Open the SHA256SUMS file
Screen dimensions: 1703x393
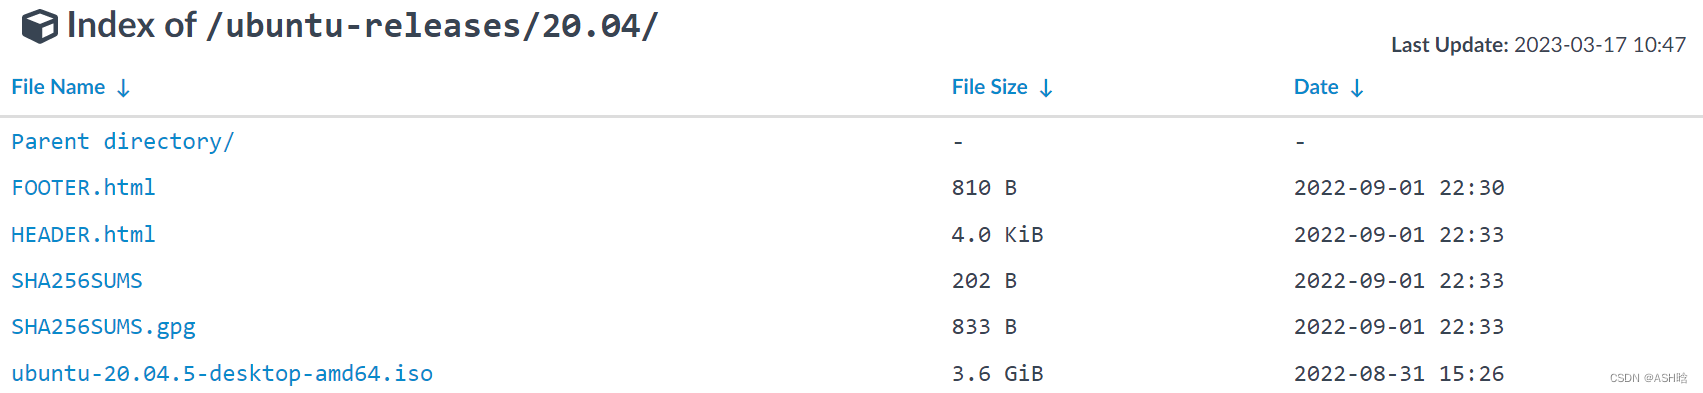coord(77,281)
